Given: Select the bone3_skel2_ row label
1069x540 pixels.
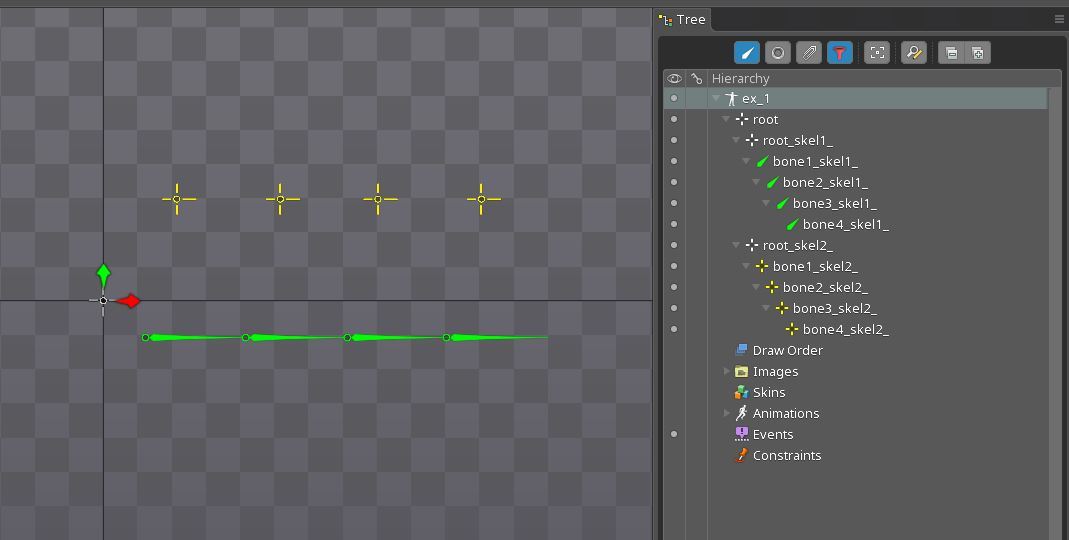Looking at the screenshot, I should coord(834,309).
